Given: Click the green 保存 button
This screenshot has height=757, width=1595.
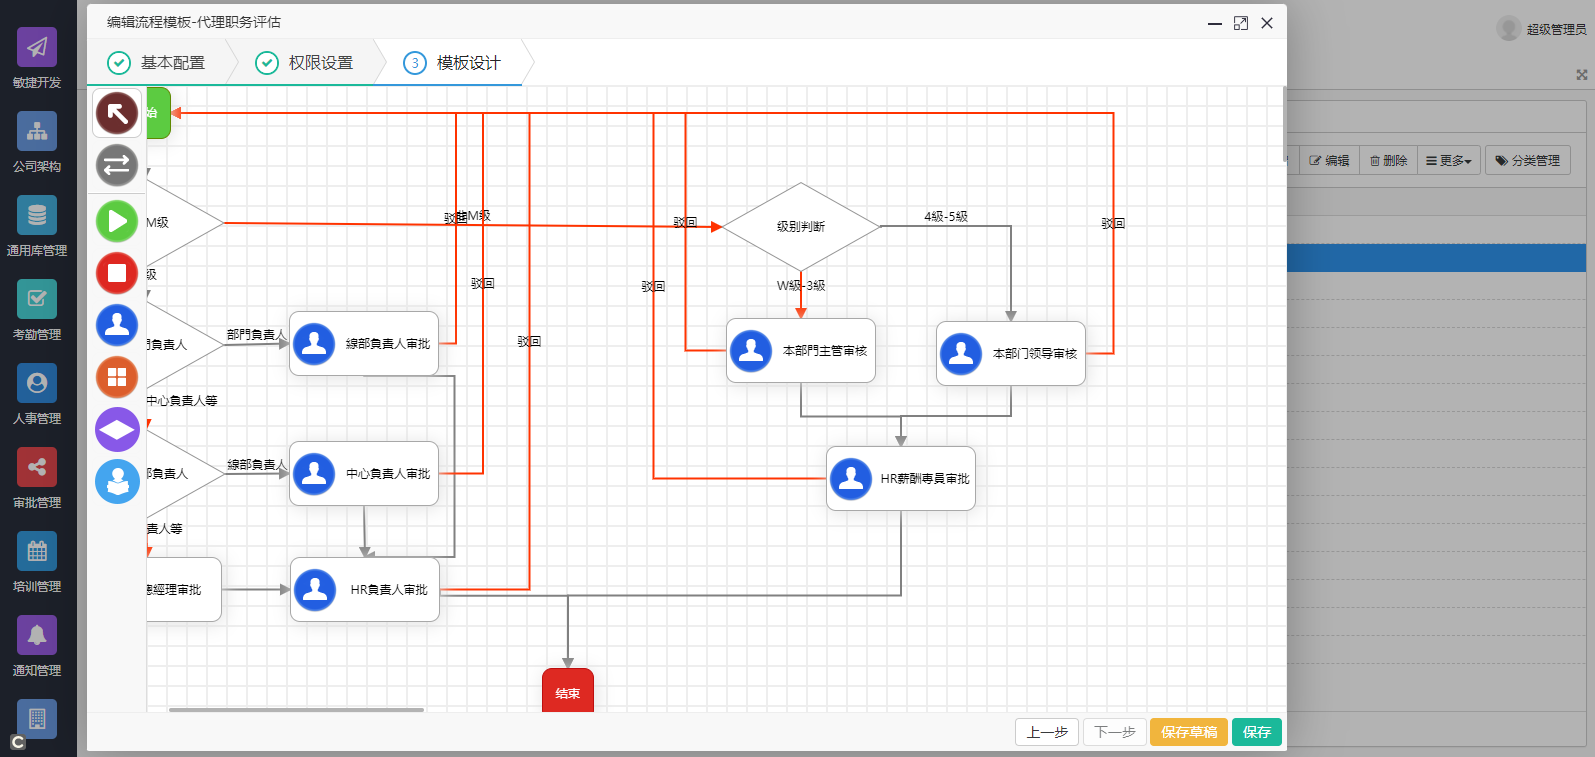Looking at the screenshot, I should coord(1256,732).
